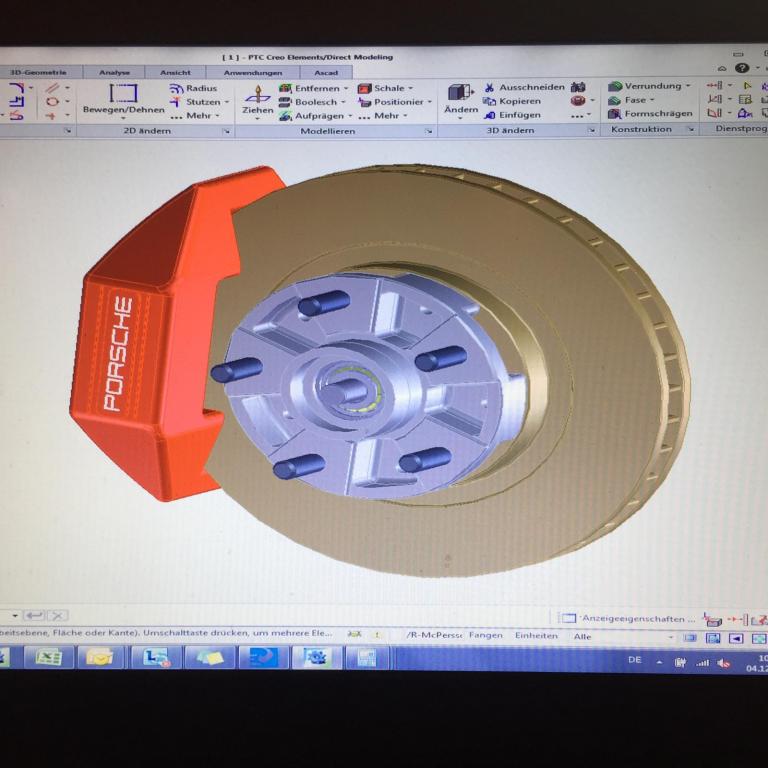
Task: Click the Fangen button in status bar
Action: pos(486,636)
